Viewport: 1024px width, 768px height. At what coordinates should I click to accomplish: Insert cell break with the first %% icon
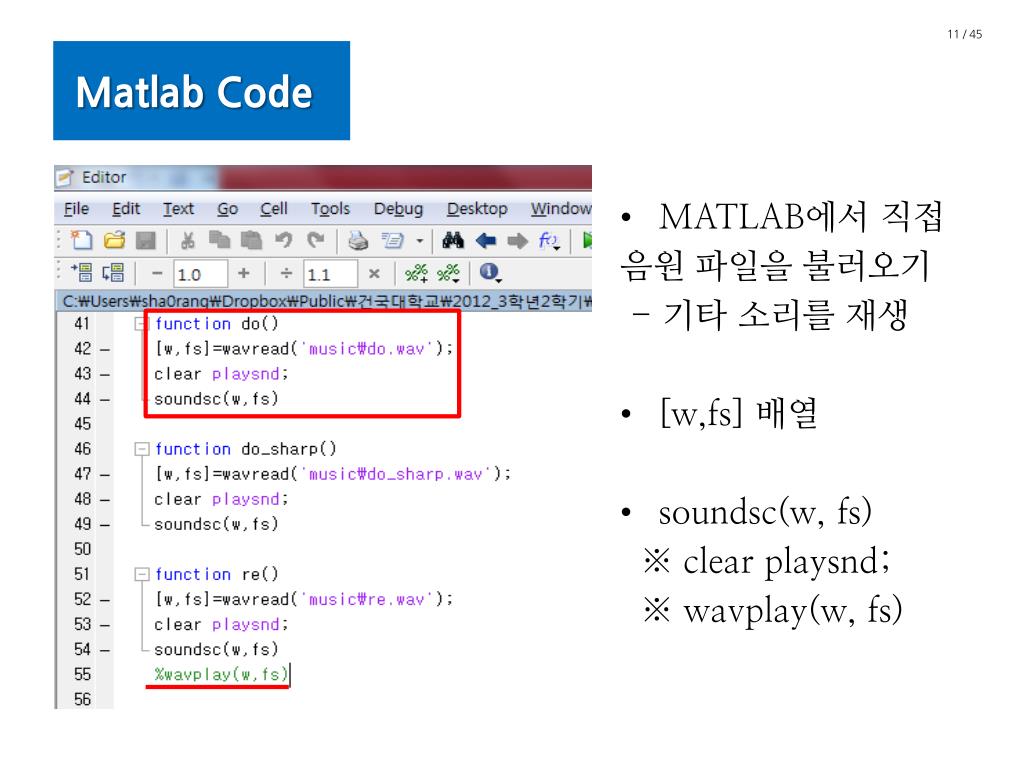[416, 272]
